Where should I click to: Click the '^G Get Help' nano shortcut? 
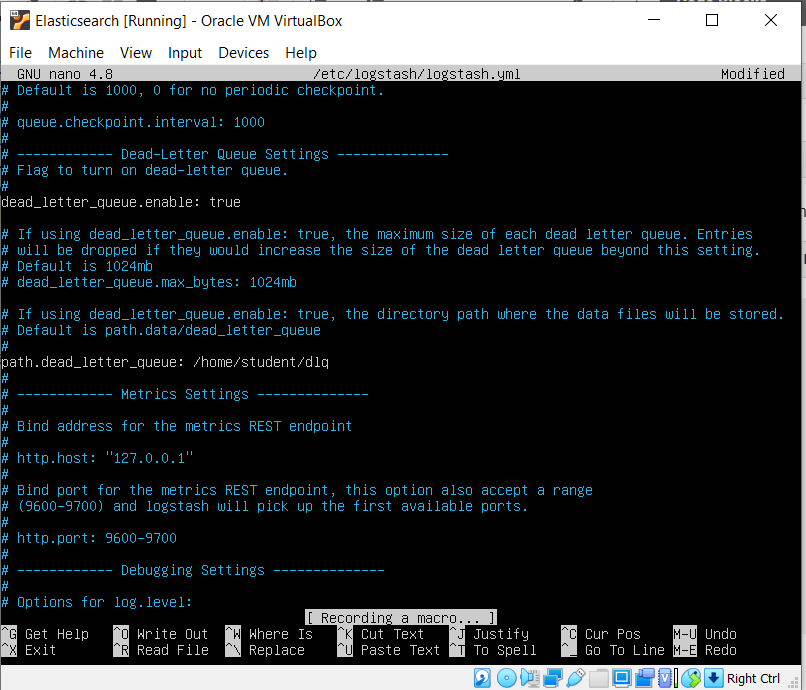45,634
